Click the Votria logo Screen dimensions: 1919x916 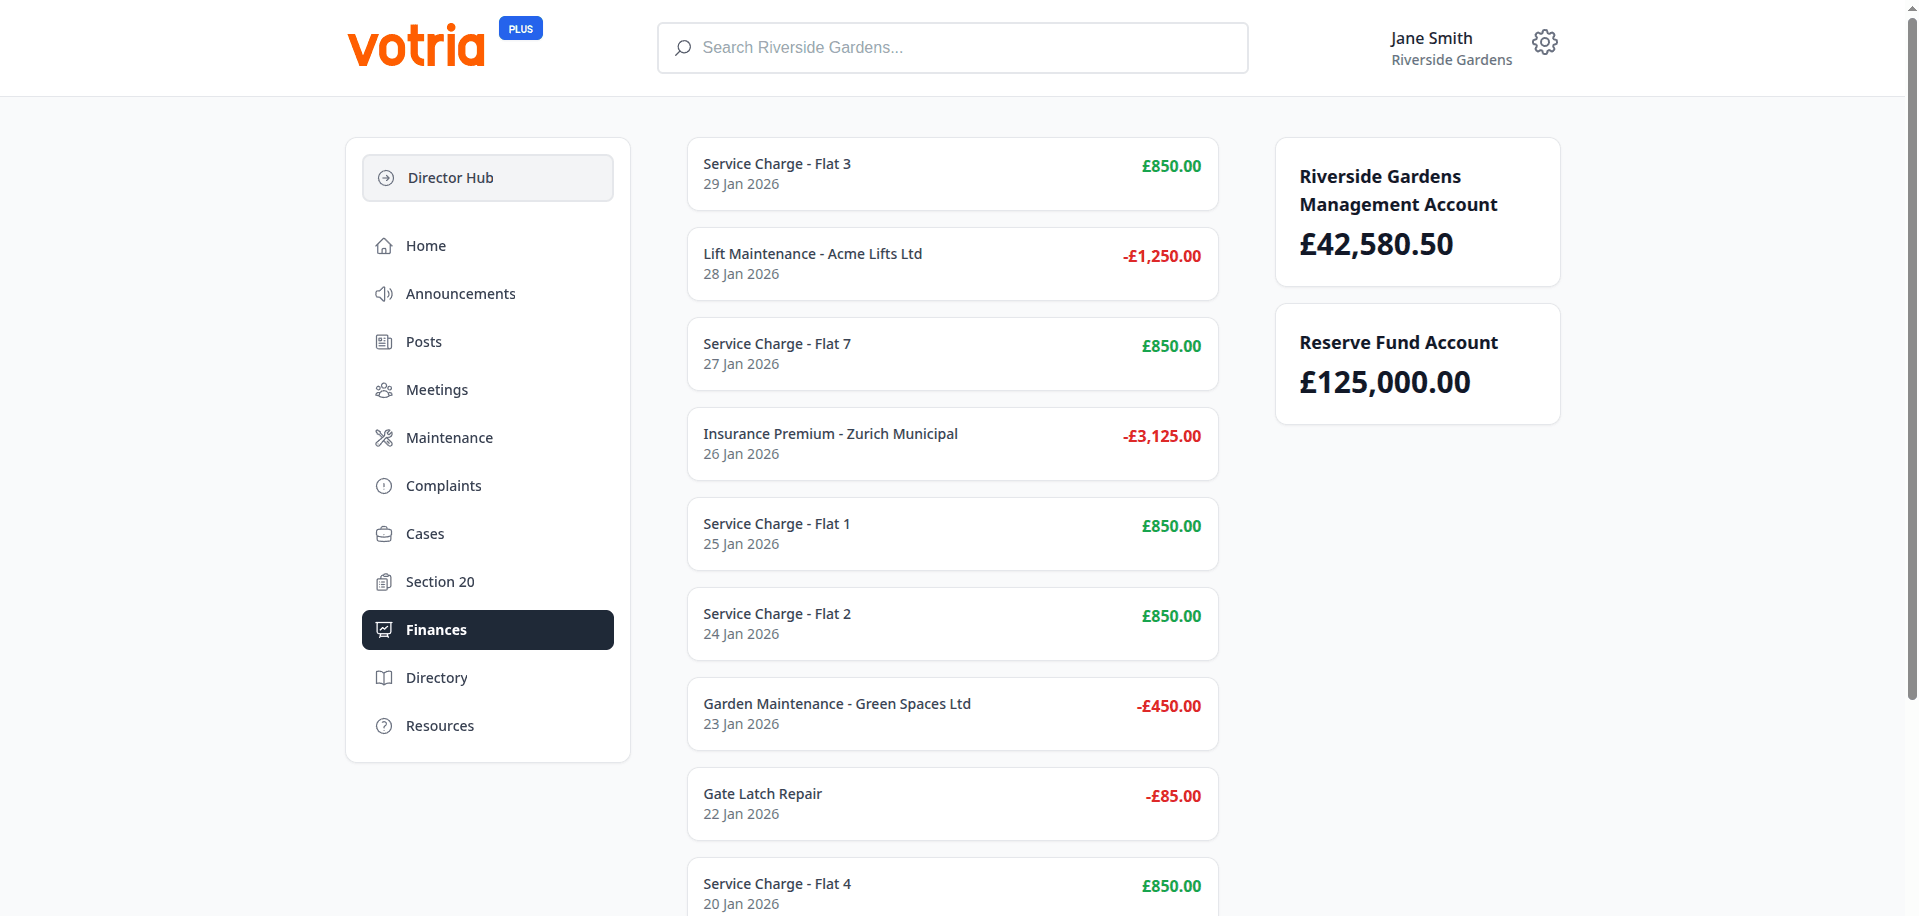[415, 44]
